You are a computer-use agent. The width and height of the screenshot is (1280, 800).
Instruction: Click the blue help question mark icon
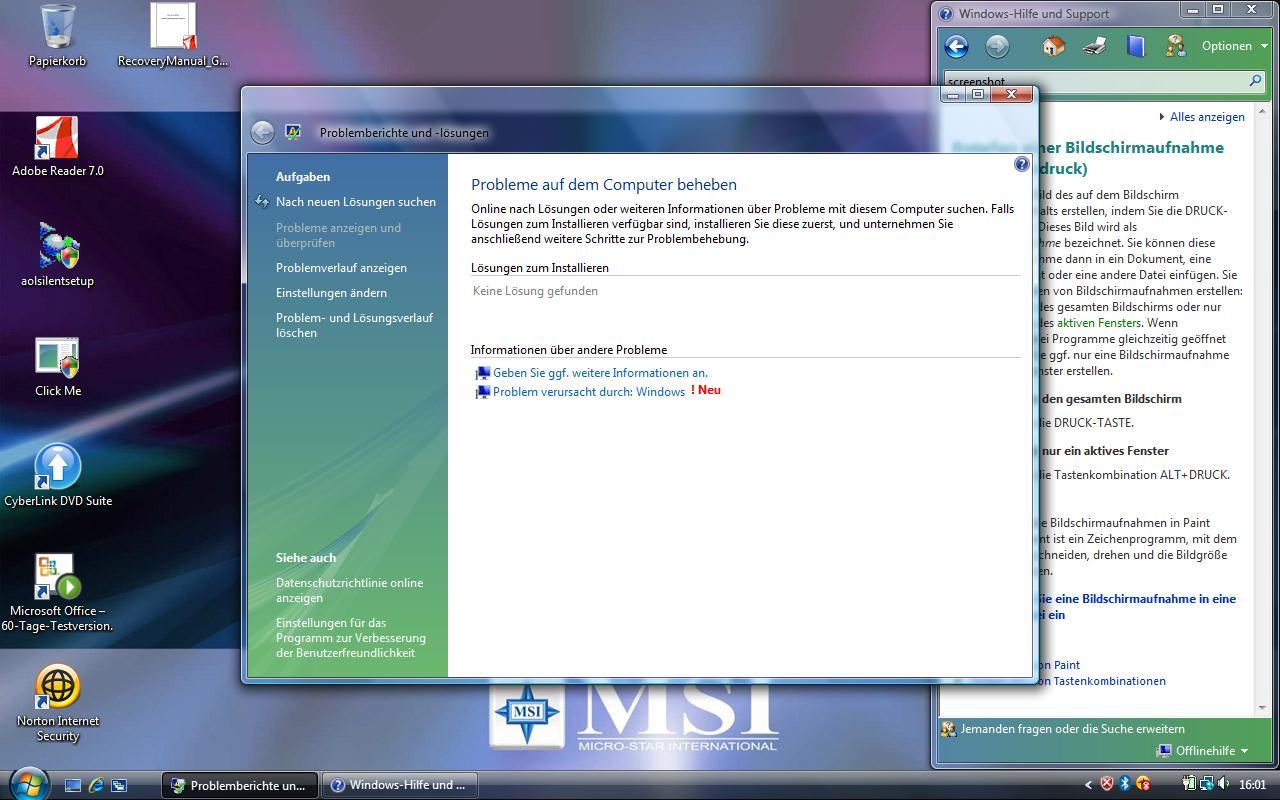[x=1021, y=164]
